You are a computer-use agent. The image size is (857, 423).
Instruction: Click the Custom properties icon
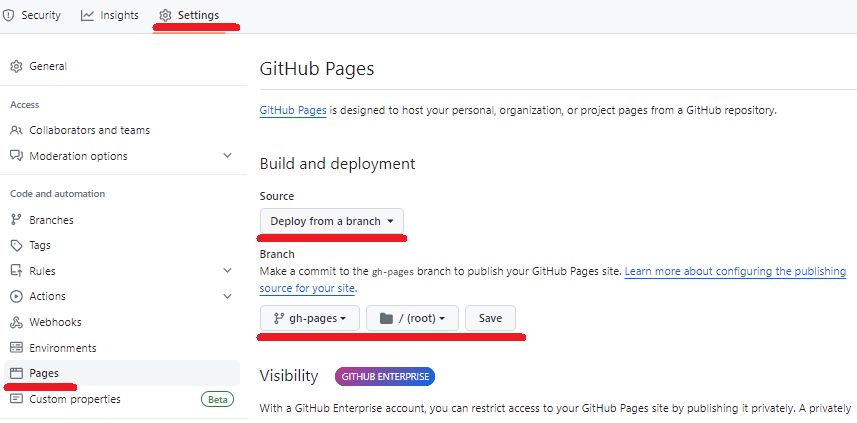pyautogui.click(x=16, y=399)
